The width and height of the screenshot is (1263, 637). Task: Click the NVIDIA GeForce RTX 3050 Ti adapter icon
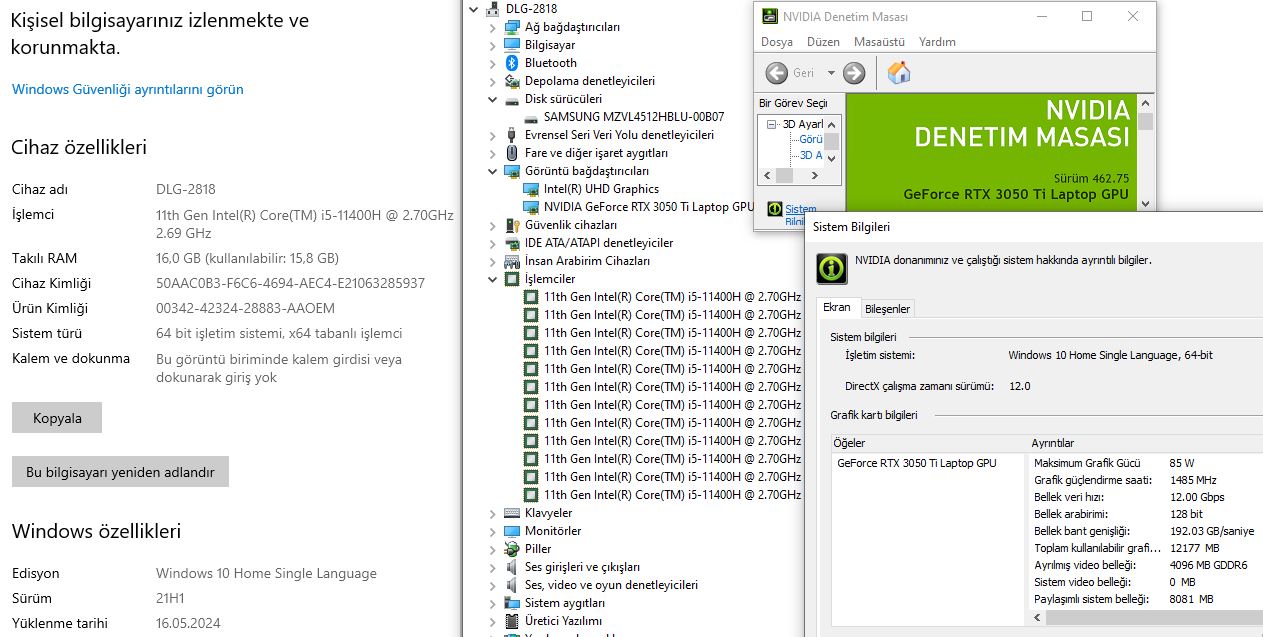click(531, 207)
